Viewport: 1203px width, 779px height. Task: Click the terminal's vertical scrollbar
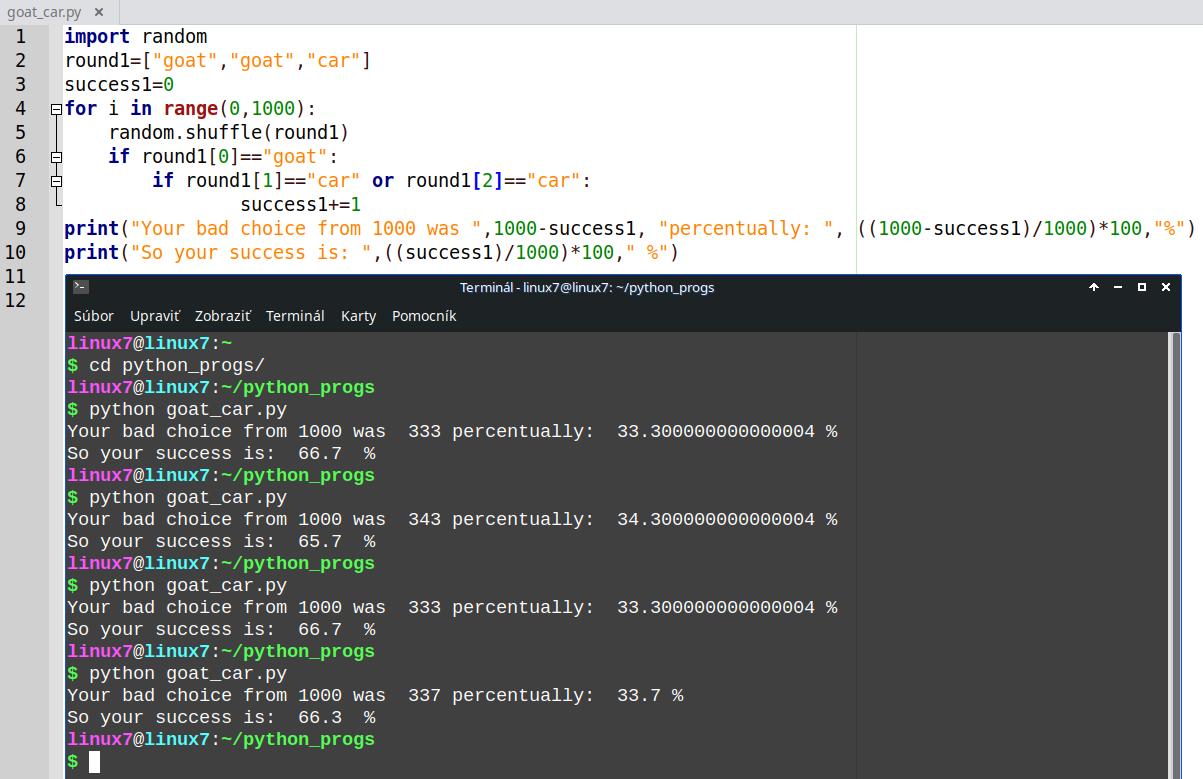1175,550
